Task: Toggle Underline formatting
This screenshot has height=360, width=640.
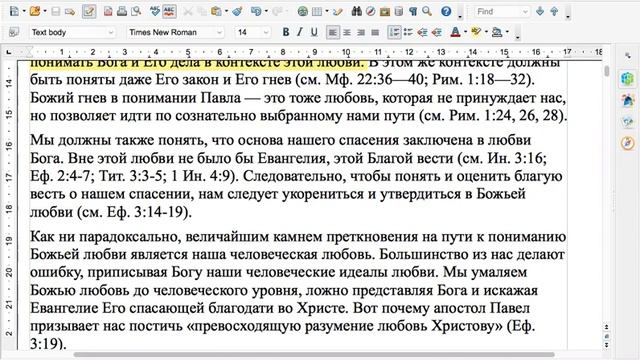Action: pyautogui.click(x=314, y=32)
